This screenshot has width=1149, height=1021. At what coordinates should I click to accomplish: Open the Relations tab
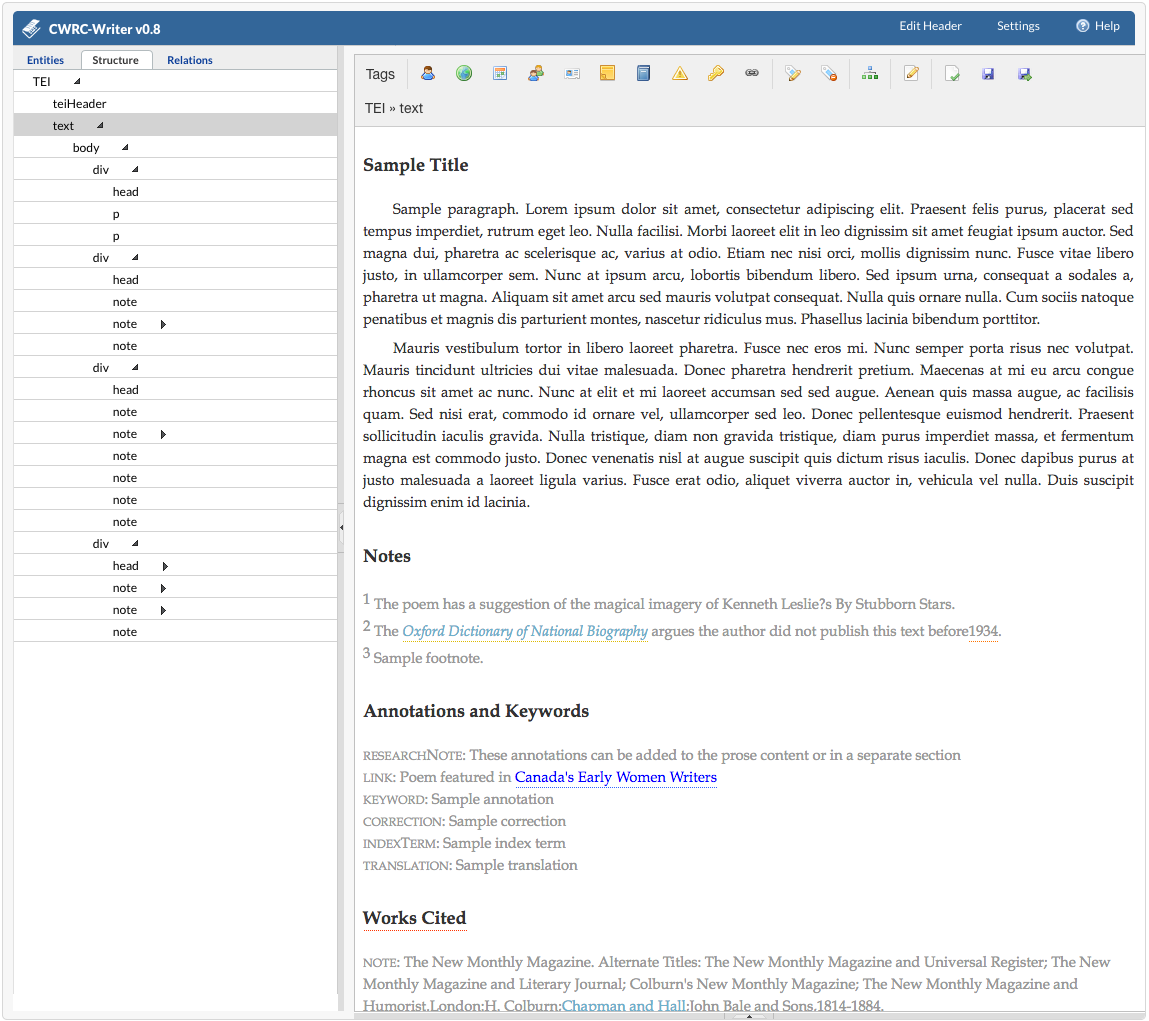click(x=190, y=60)
